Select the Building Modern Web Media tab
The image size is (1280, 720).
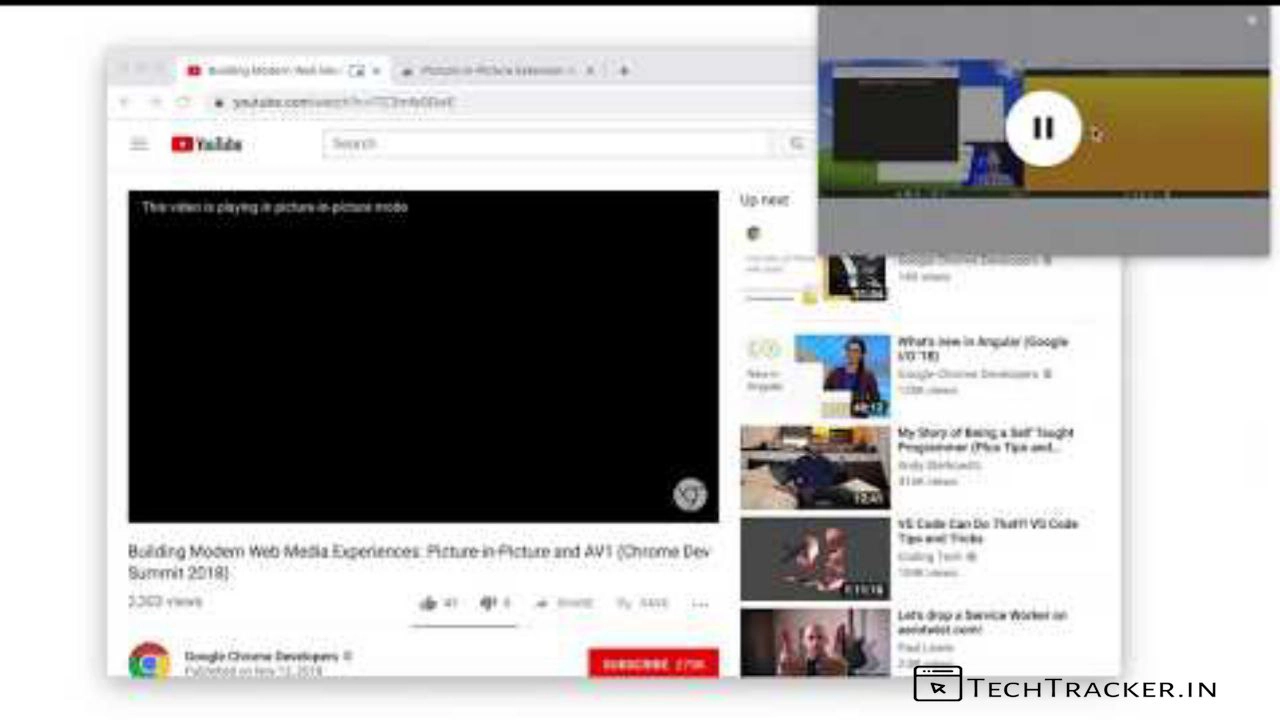[x=272, y=71]
